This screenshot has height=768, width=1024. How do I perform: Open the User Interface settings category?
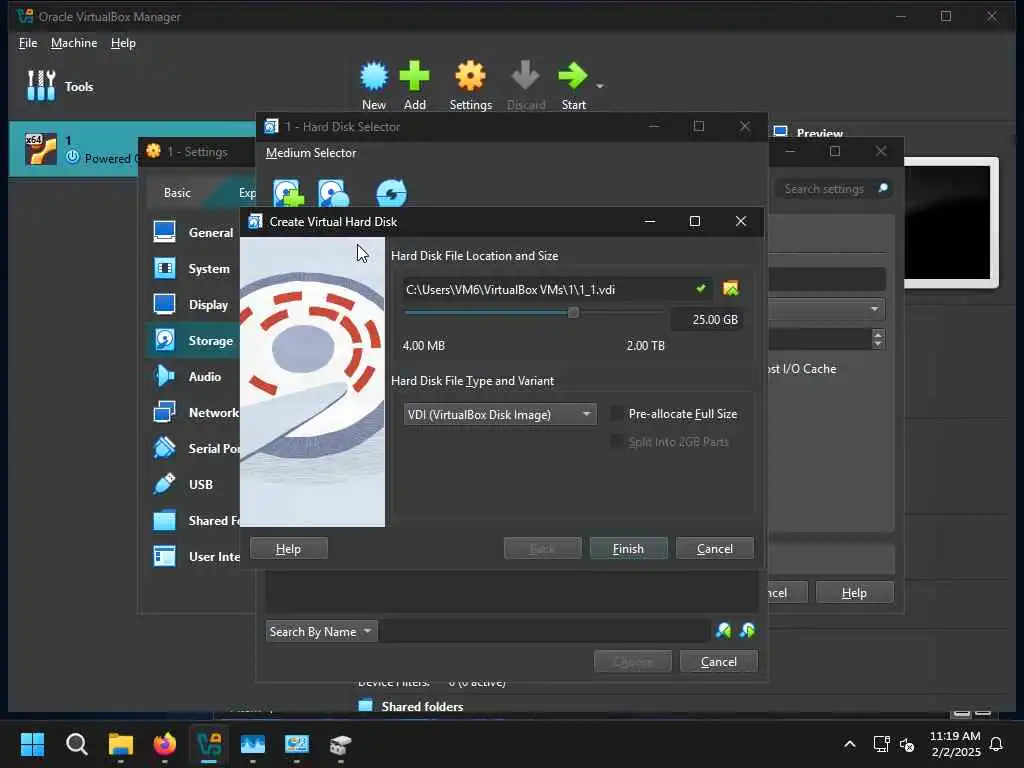tap(193, 556)
